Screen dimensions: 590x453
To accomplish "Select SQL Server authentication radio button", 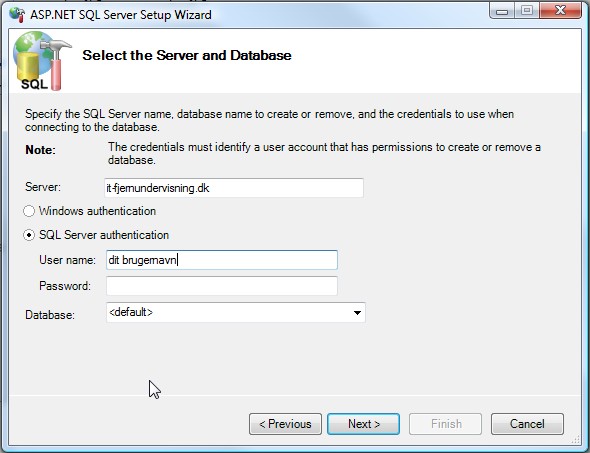I will point(29,235).
